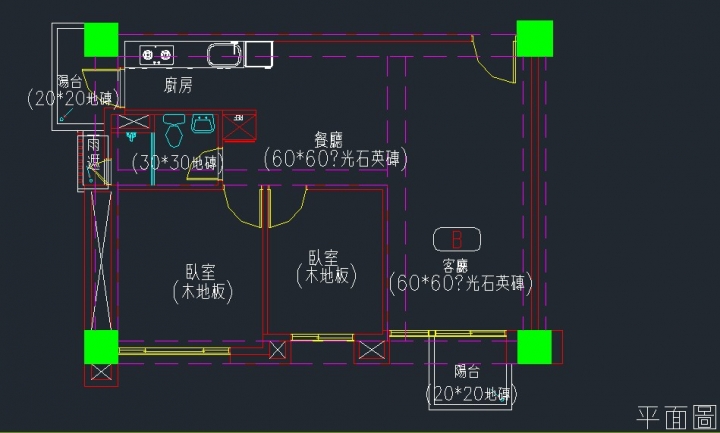Click the red crossed shaft box beside washbasin
Image resolution: width=720 pixels, height=433 pixels.
pyautogui.click(x=240, y=126)
